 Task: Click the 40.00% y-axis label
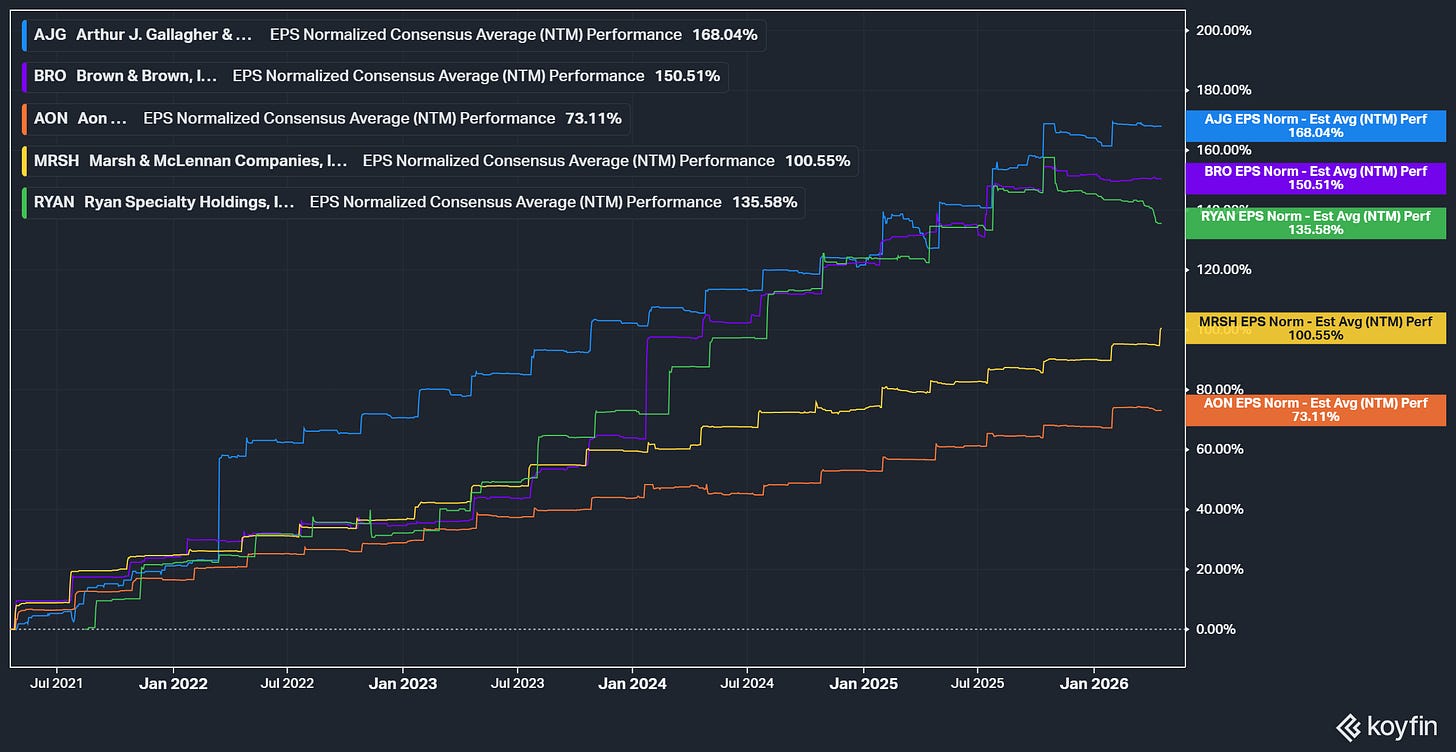[x=1220, y=509]
